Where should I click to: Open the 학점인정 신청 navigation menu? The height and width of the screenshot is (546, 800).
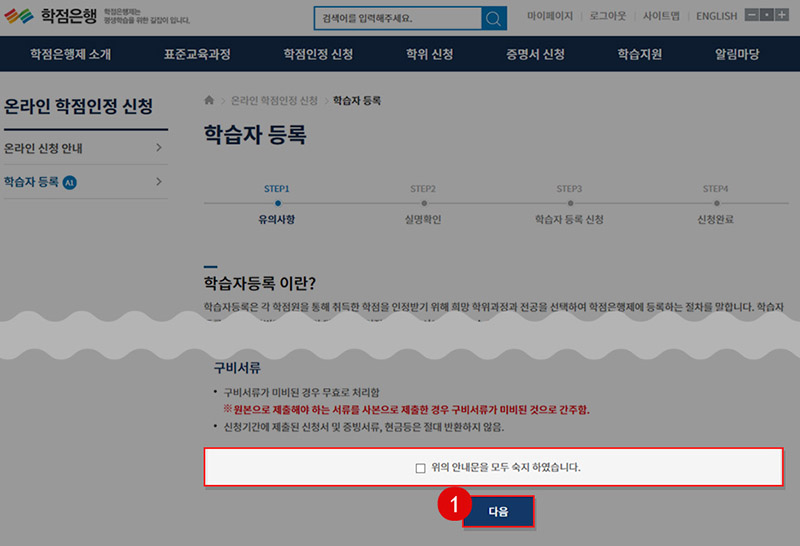[318, 54]
